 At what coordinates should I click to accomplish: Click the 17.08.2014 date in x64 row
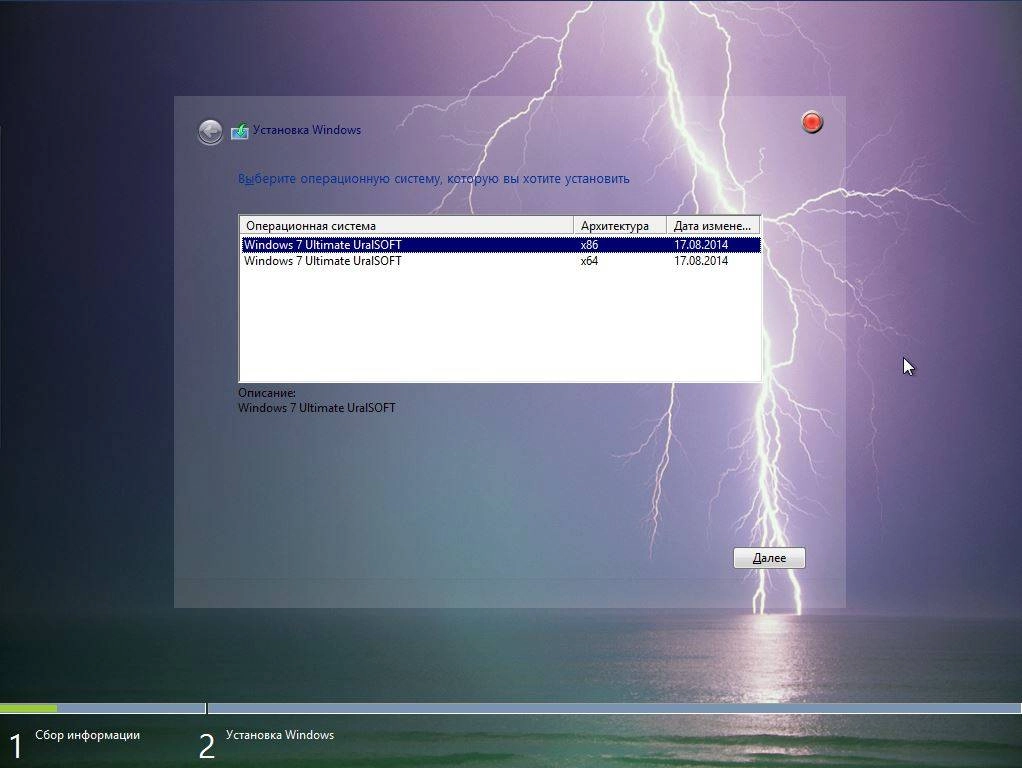point(701,261)
